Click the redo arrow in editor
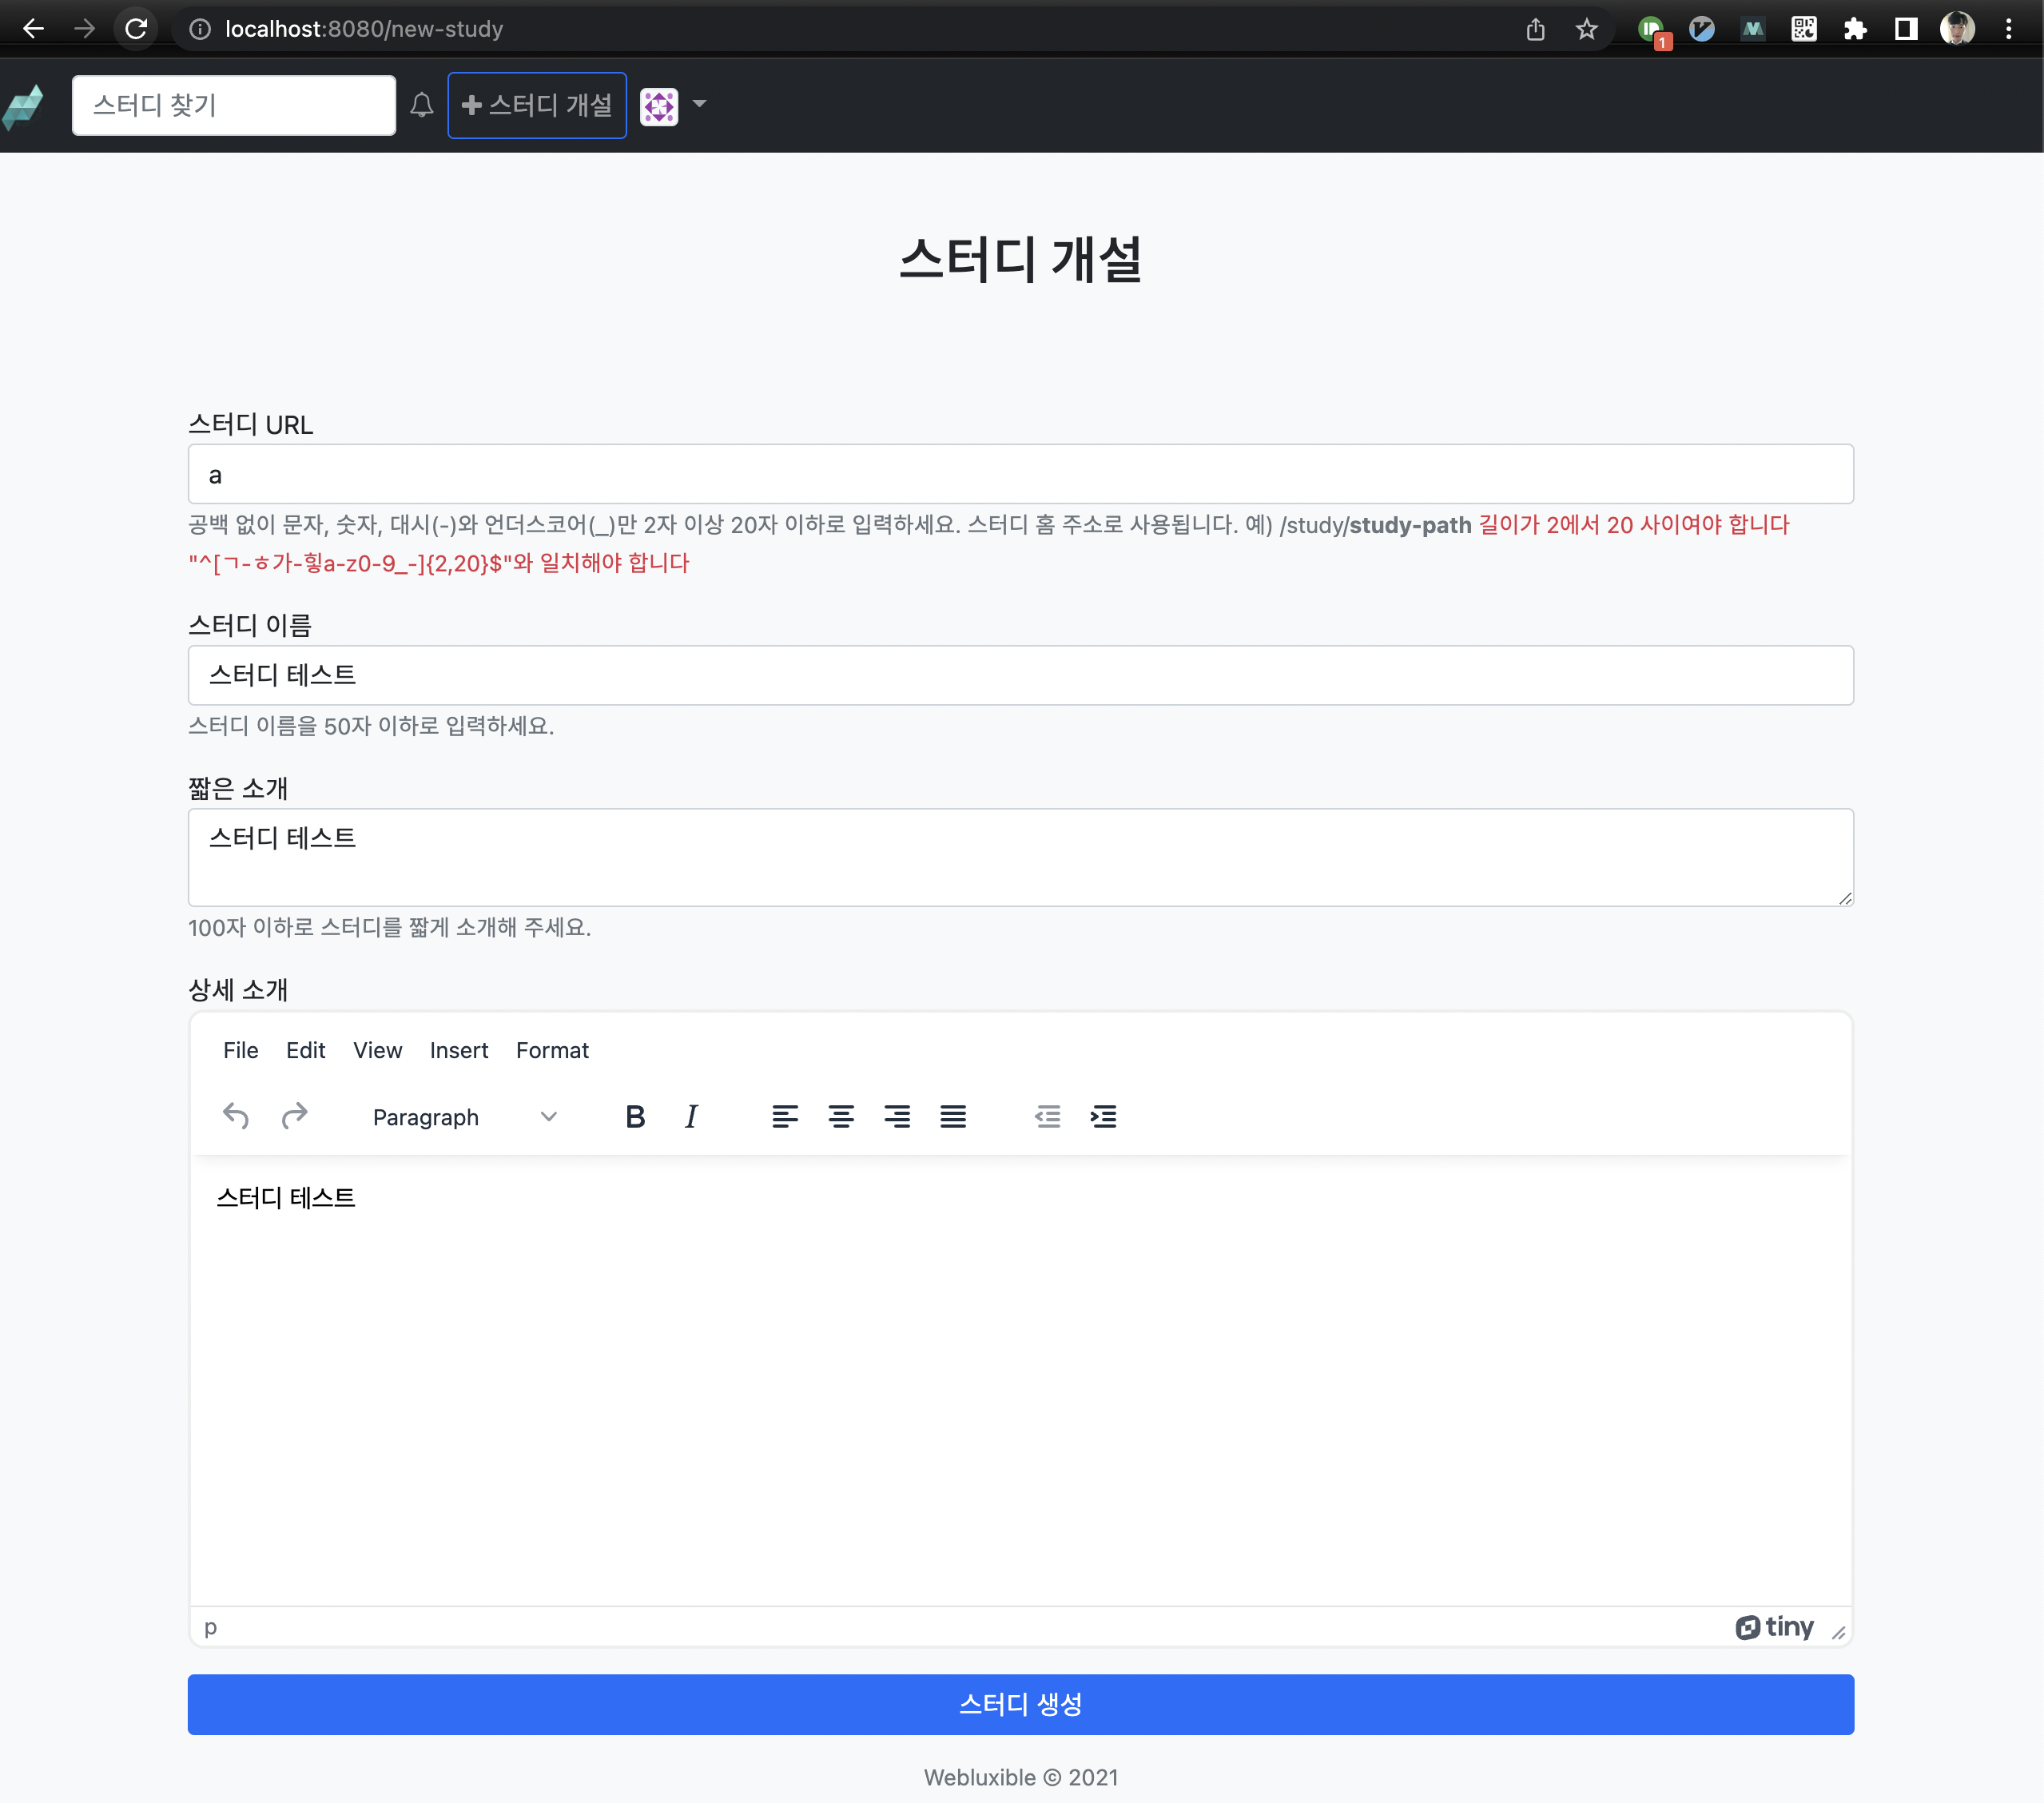2044x1803 pixels. 294,1116
